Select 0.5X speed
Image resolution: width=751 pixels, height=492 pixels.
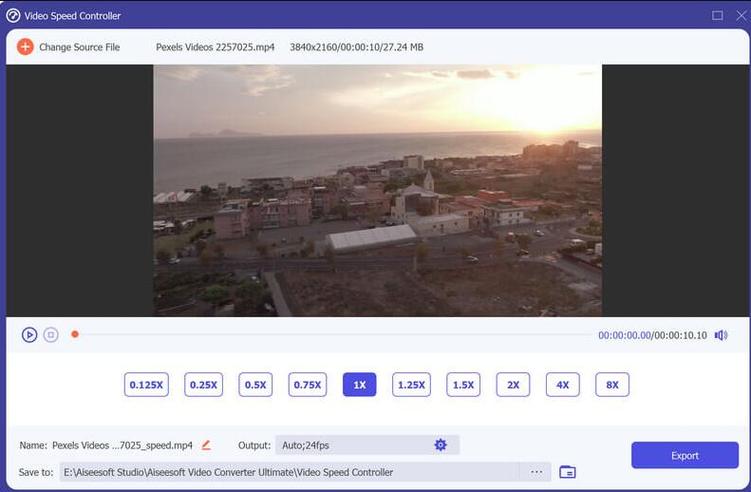click(255, 385)
